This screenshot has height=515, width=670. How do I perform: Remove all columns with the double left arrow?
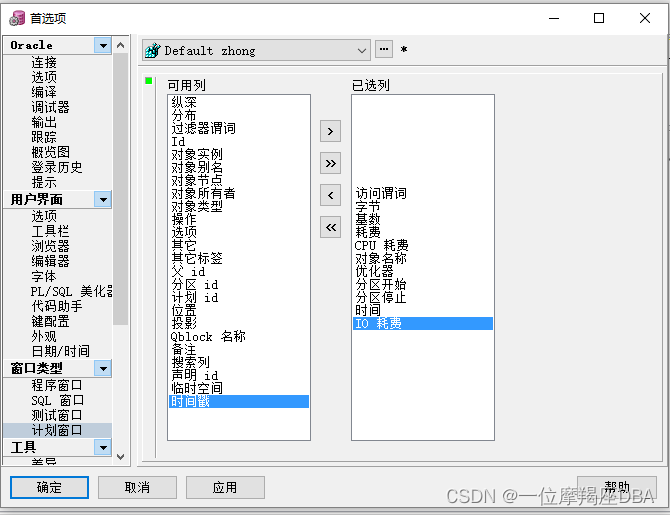click(x=330, y=227)
